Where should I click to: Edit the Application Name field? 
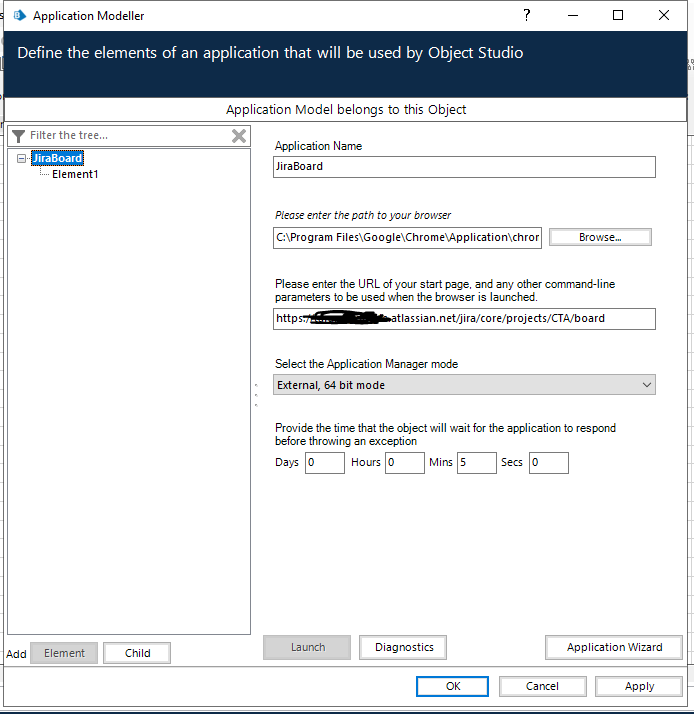point(464,167)
